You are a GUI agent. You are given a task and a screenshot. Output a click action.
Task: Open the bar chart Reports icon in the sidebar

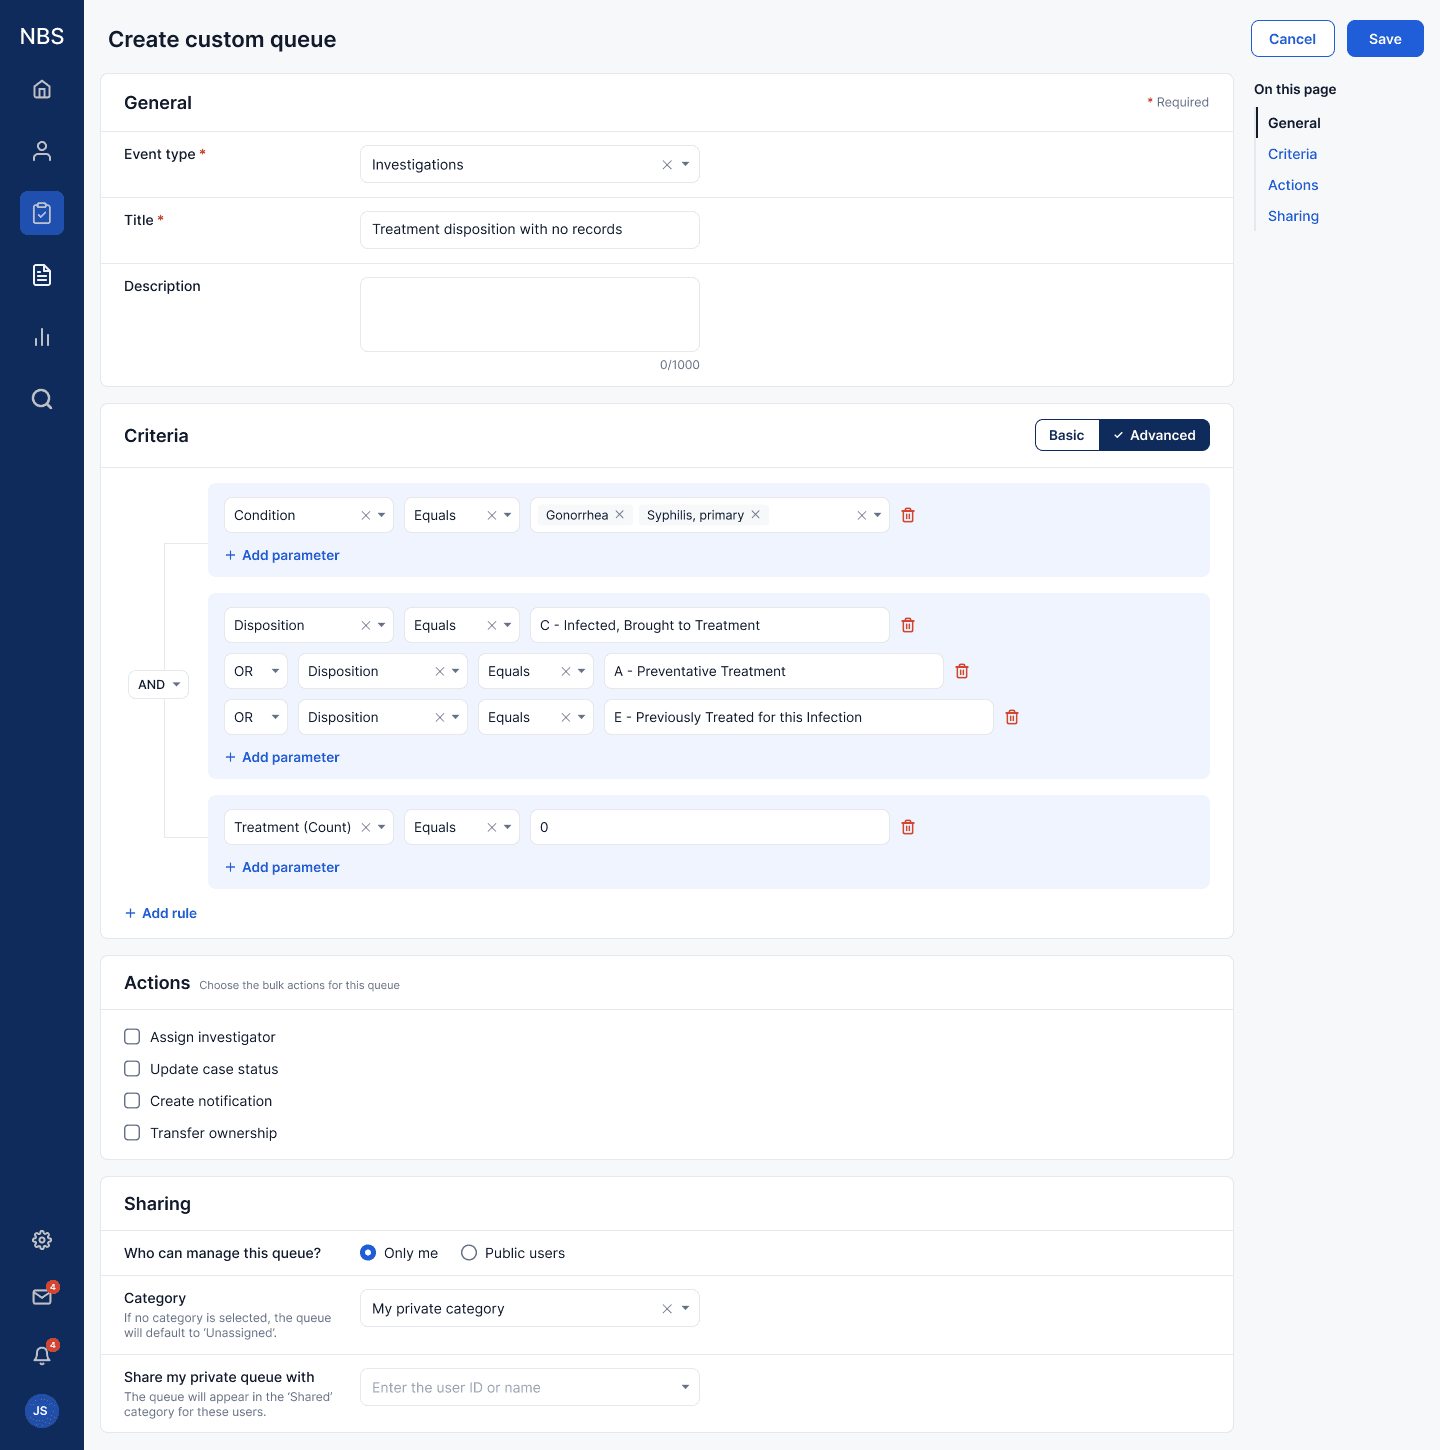[42, 337]
